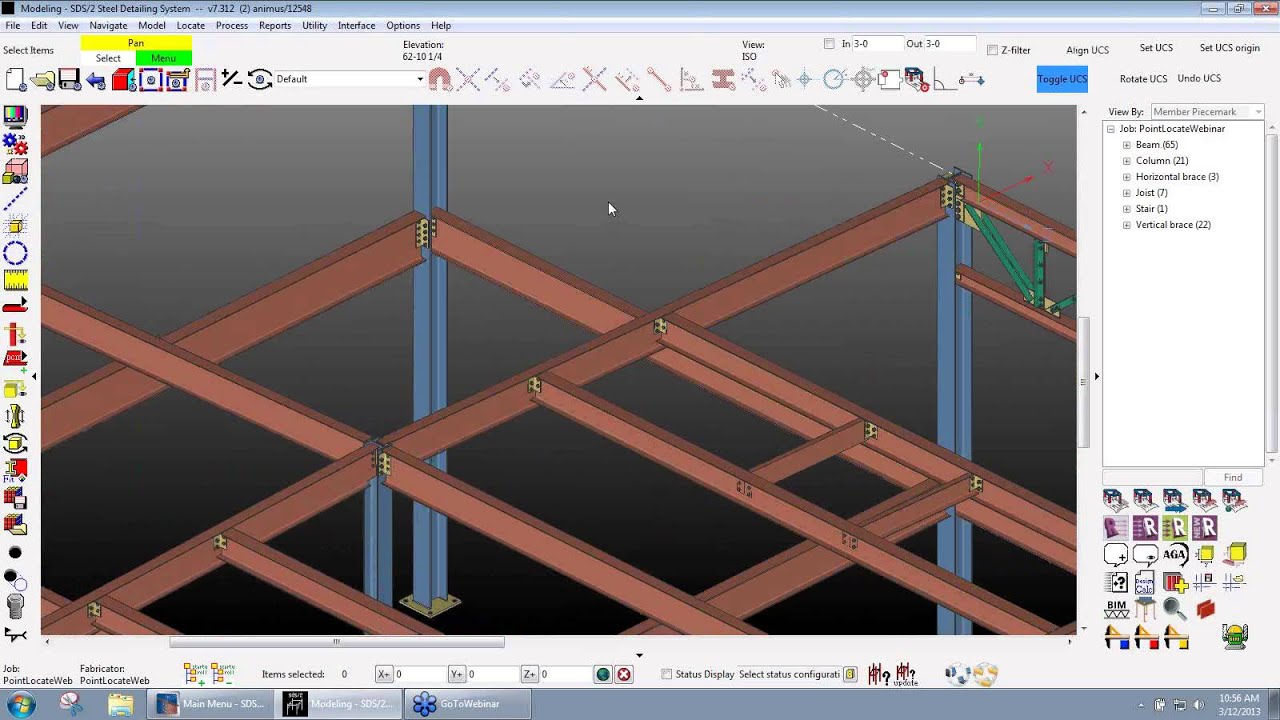Expand the Horizontal brace (3) node
Screen dimensions: 1280x720
tap(1127, 177)
